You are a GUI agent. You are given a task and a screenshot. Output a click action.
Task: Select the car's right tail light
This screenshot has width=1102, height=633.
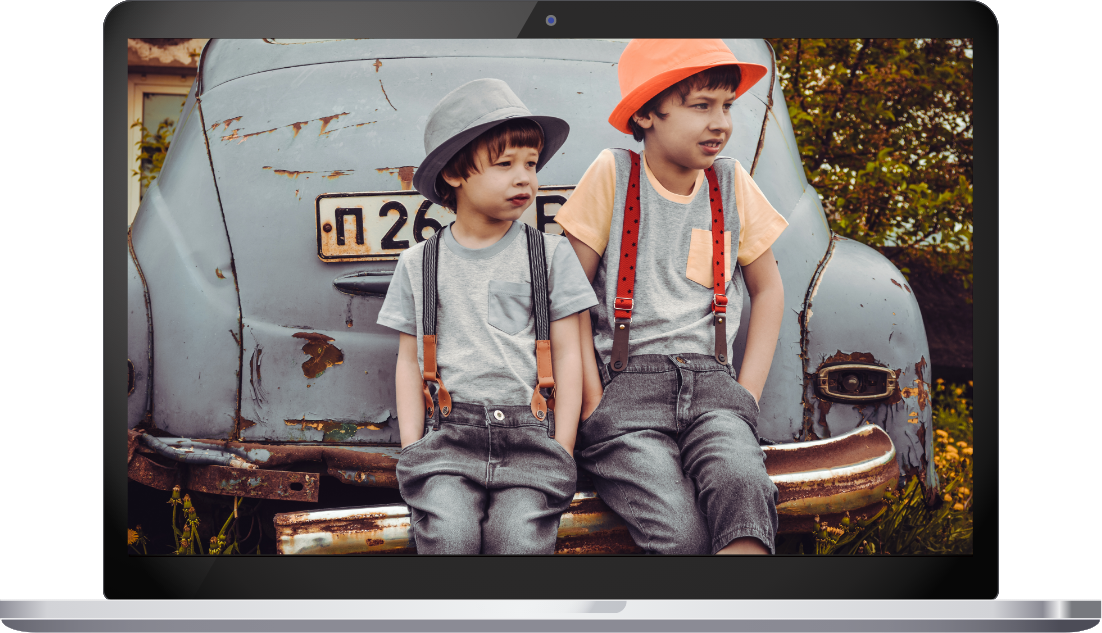(855, 382)
